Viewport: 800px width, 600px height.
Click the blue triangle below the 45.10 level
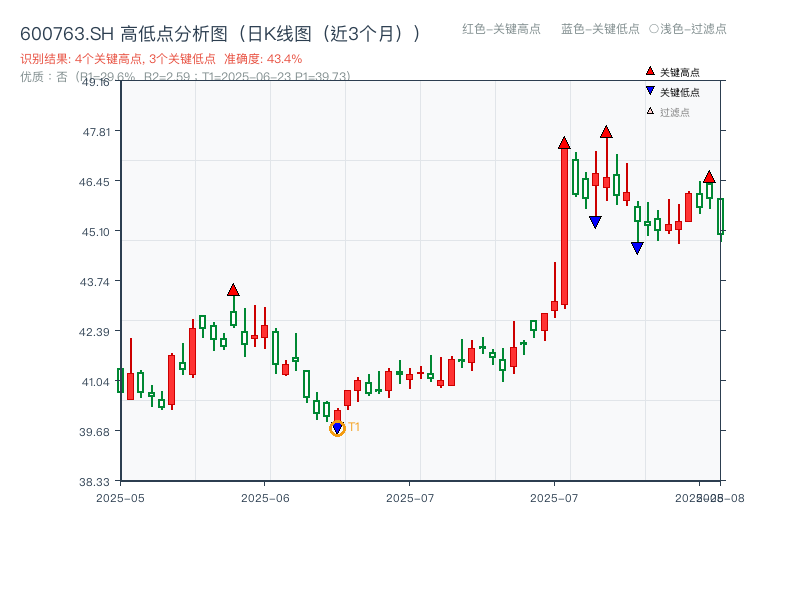click(x=637, y=246)
